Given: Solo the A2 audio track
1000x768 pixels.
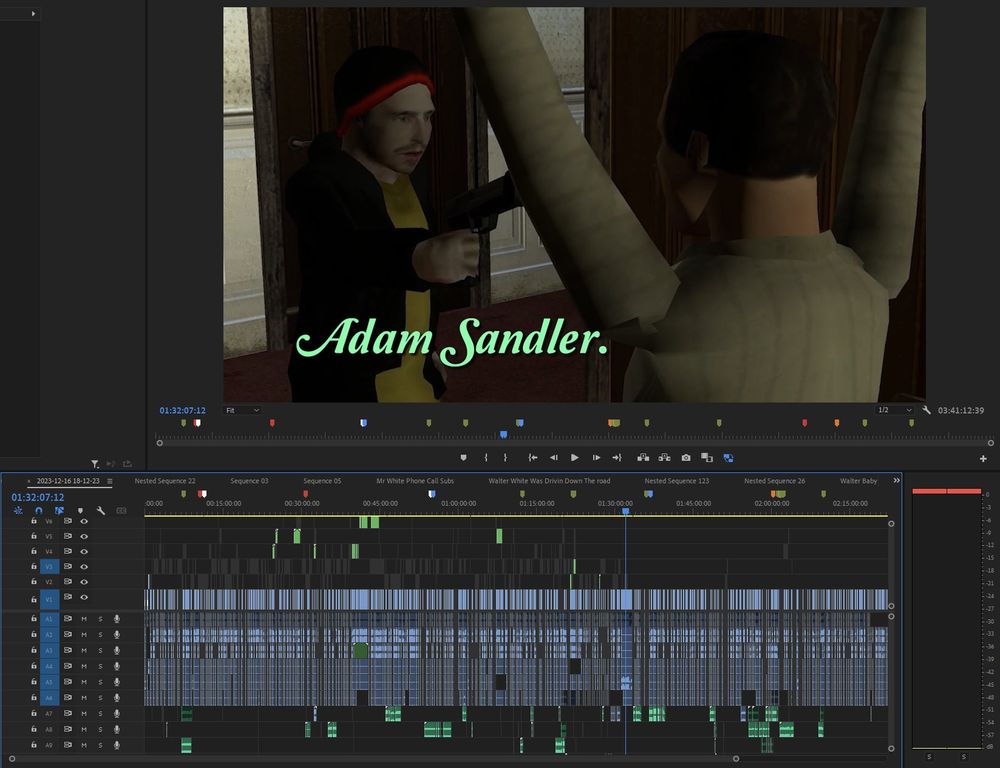Looking at the screenshot, I should pyautogui.click(x=100, y=635).
